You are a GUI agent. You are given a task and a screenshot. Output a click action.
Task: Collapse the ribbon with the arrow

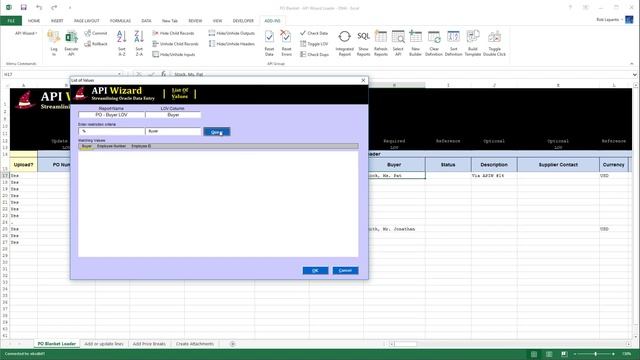click(x=632, y=64)
